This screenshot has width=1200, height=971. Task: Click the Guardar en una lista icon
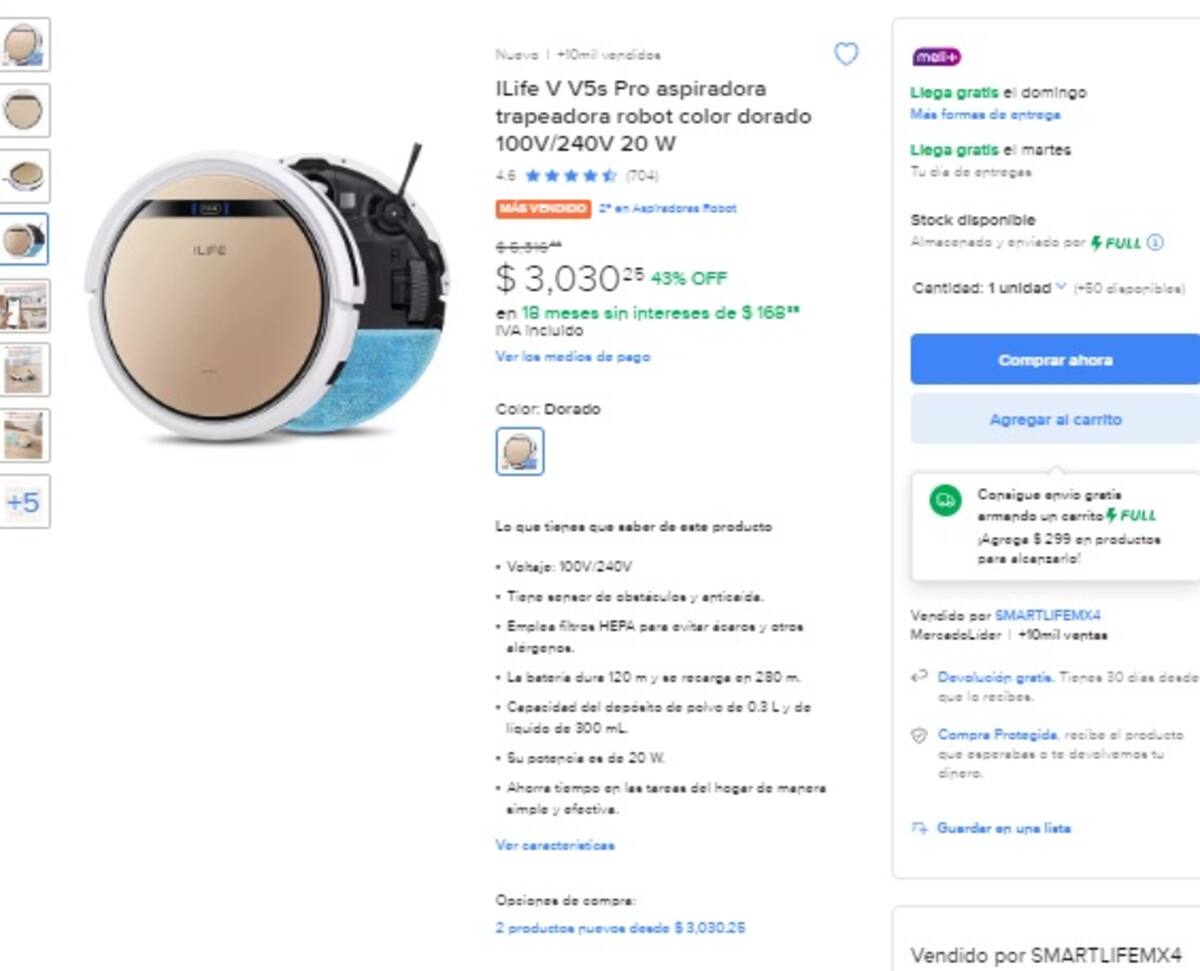click(x=919, y=828)
